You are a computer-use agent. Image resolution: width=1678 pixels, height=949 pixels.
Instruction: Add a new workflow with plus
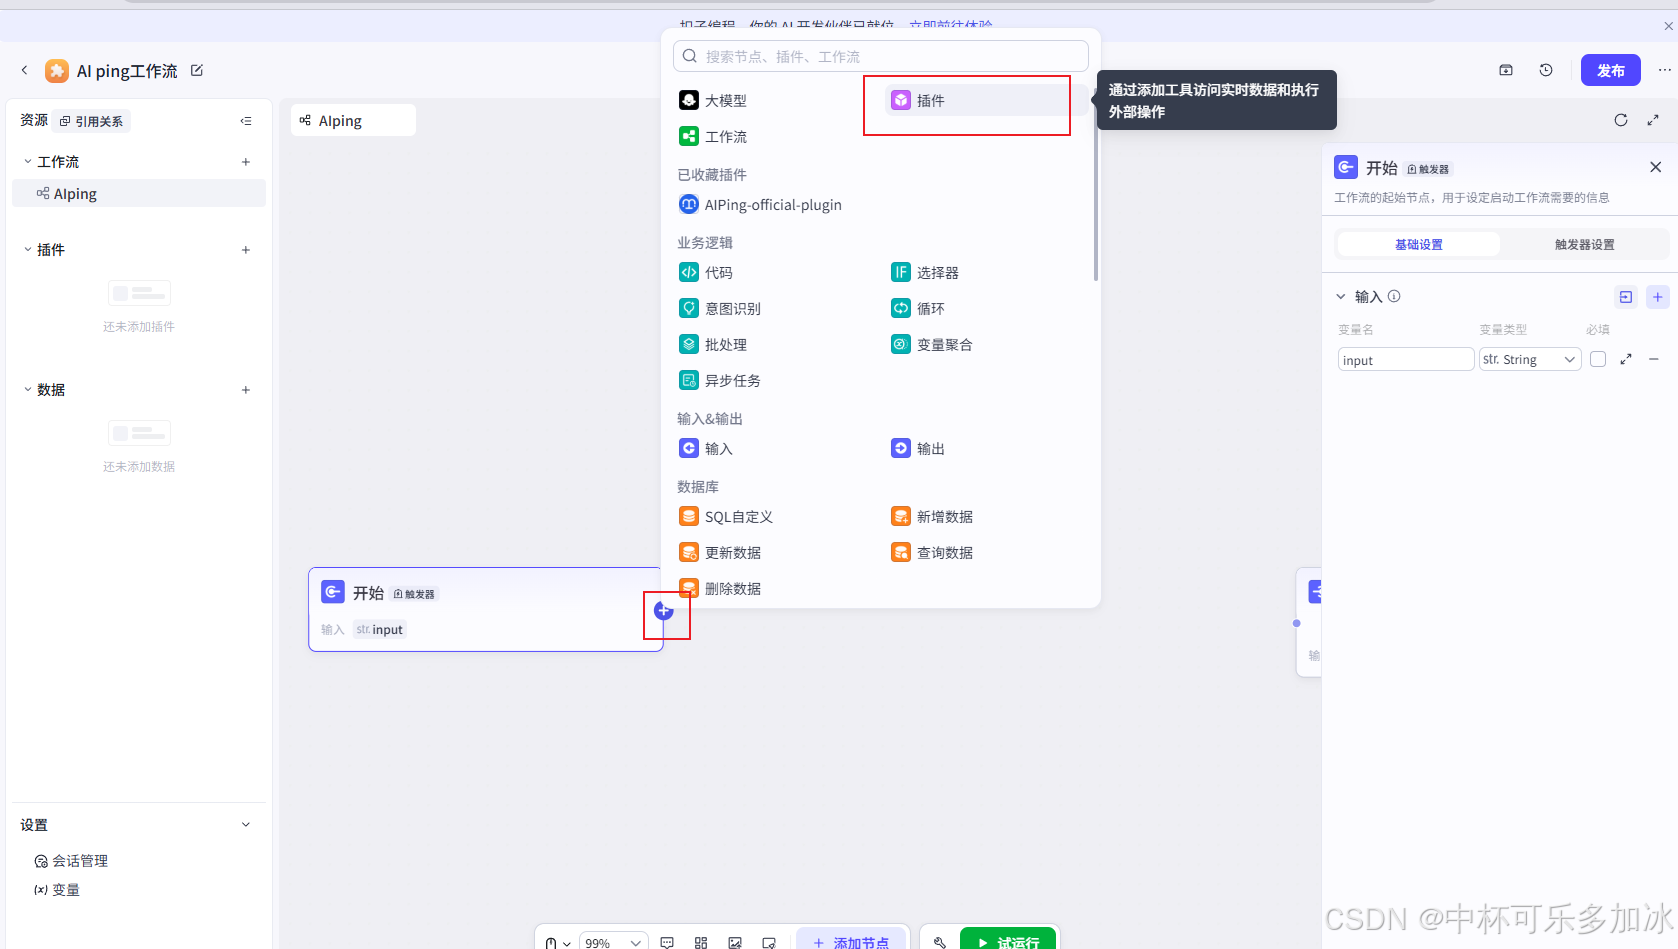point(246,161)
